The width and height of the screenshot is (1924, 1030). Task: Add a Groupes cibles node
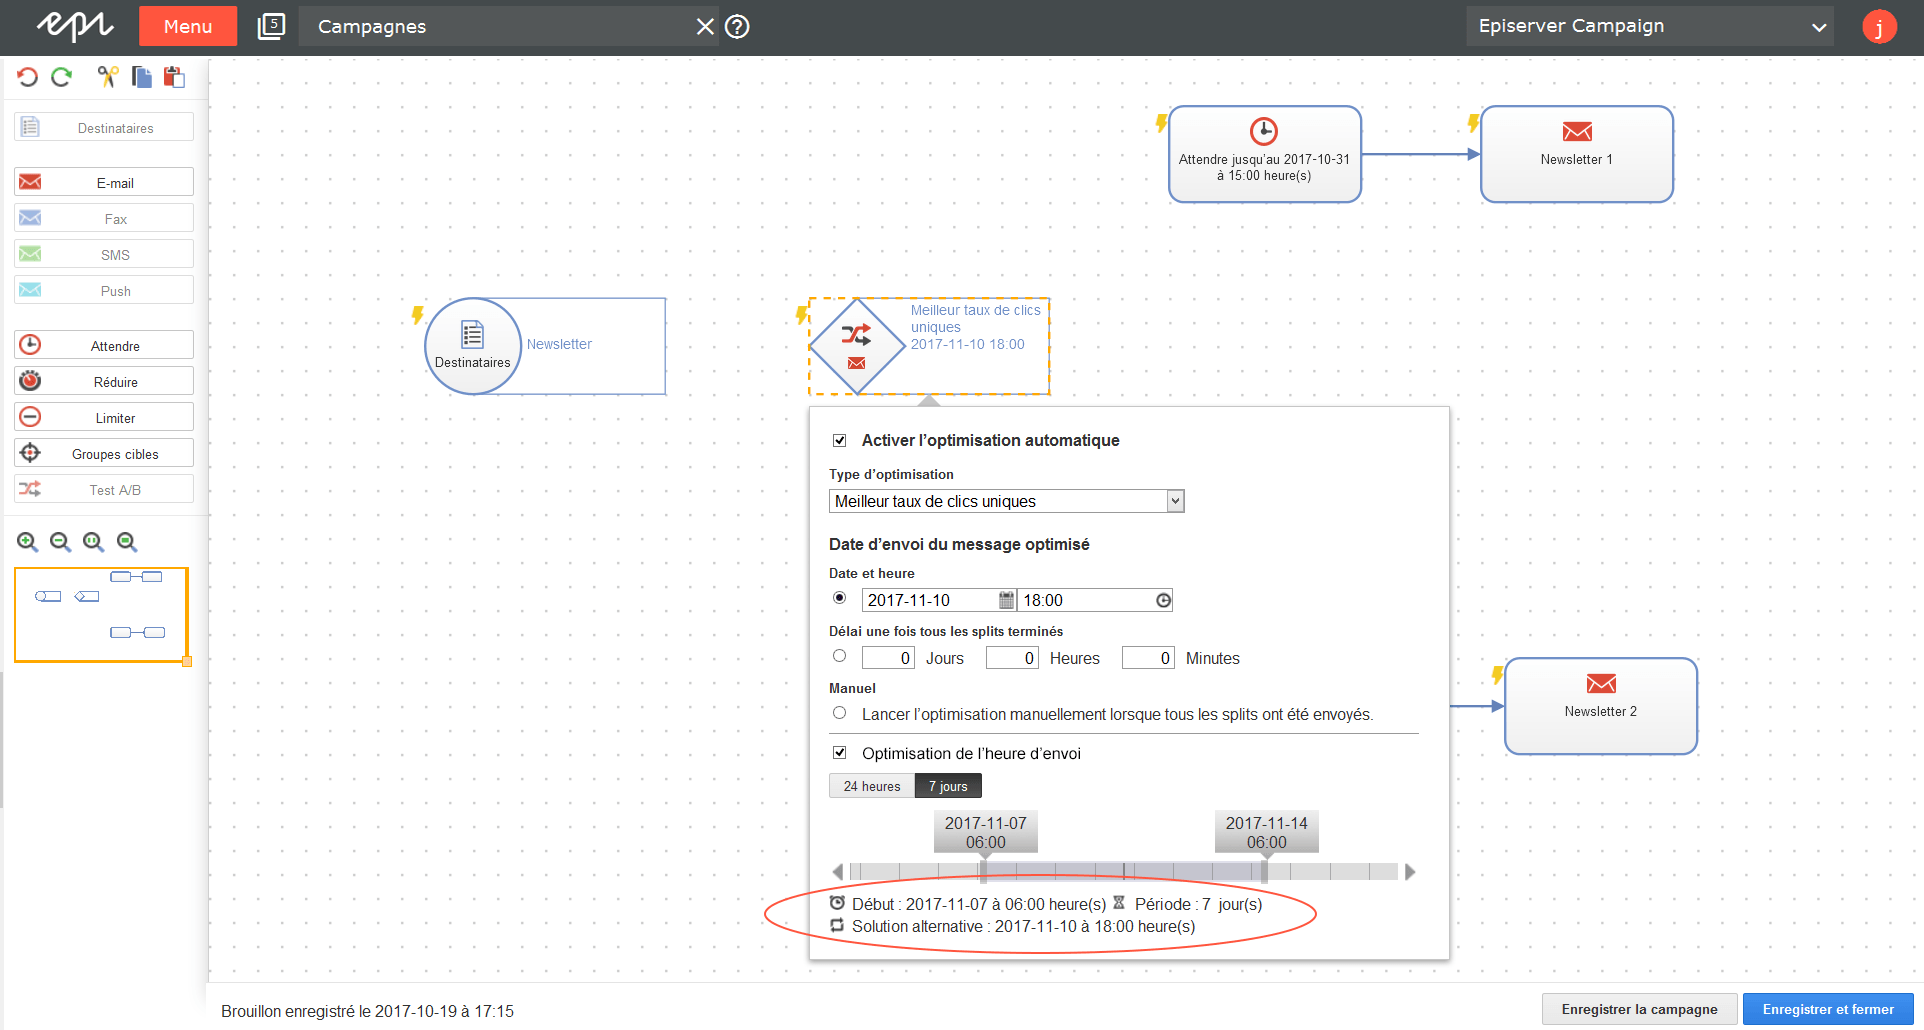(x=104, y=453)
